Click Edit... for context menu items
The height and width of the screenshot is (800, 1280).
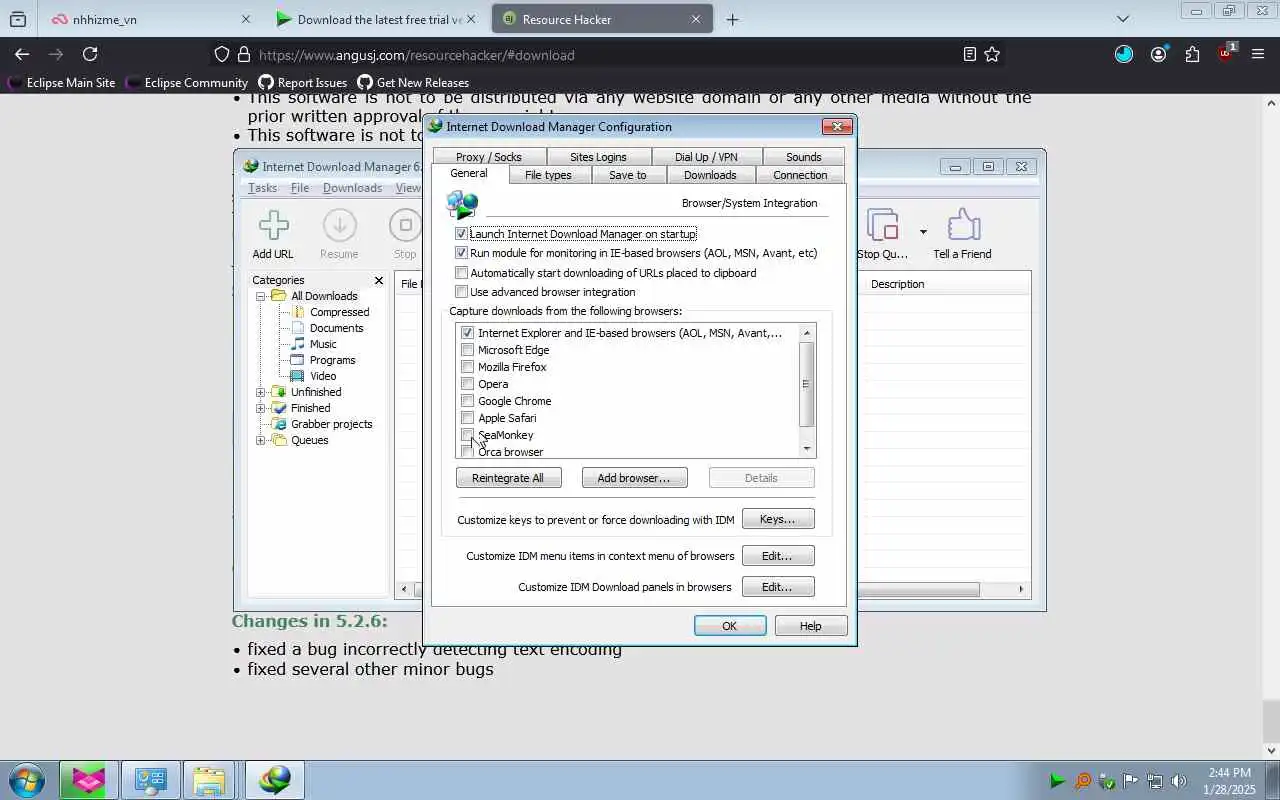click(777, 556)
